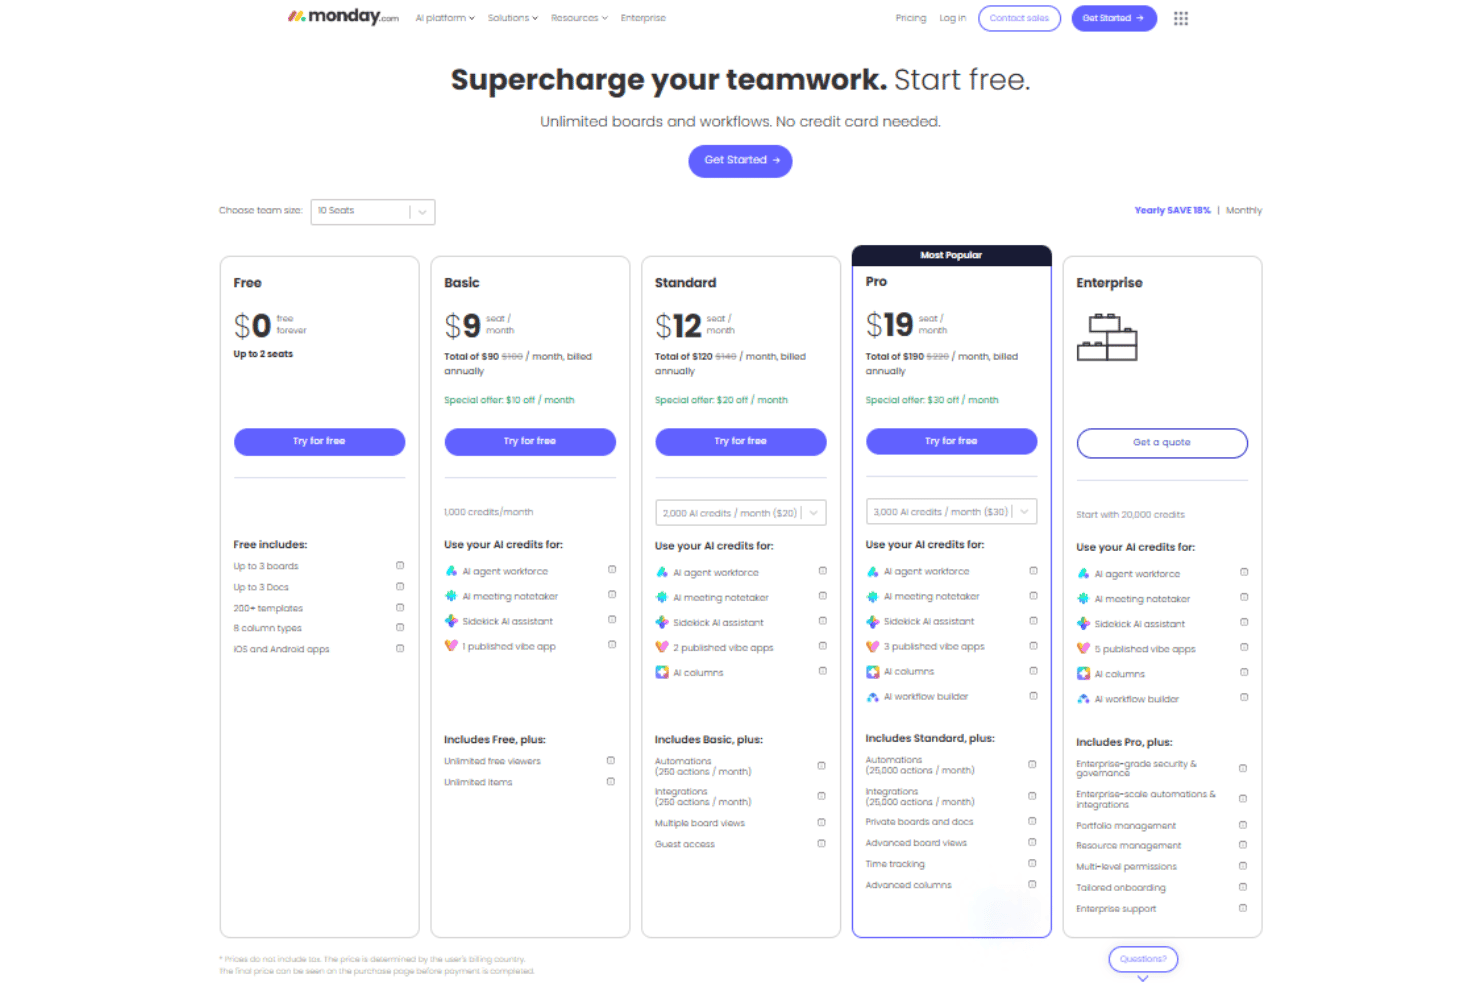Show info for Unlimited items

point(611,782)
